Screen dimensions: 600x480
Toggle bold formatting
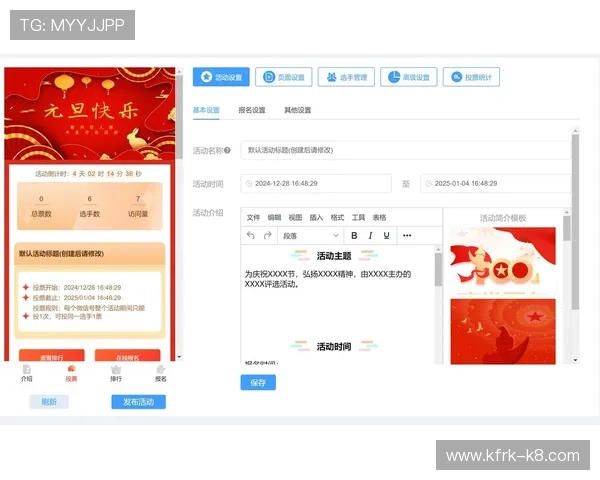coord(354,235)
